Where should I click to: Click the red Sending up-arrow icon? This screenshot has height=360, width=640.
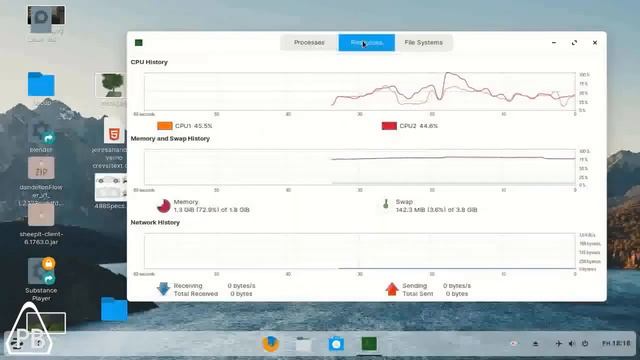(392, 289)
